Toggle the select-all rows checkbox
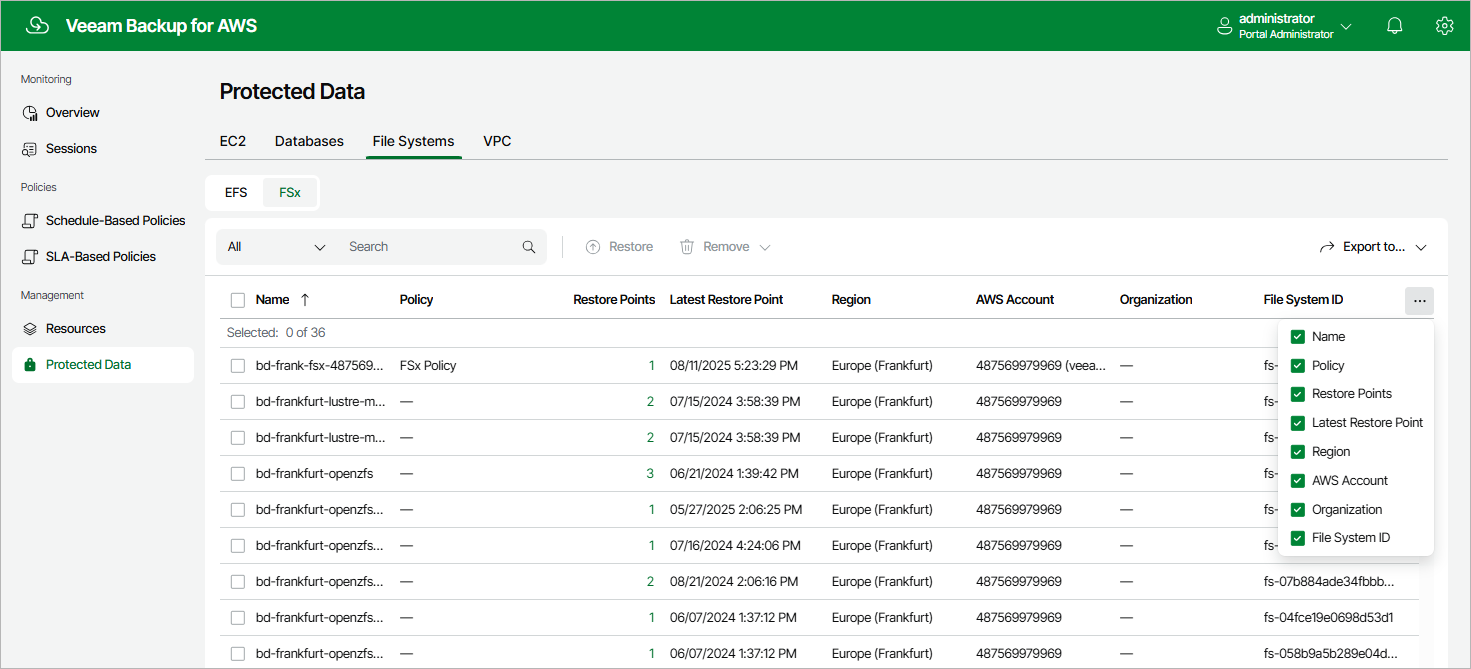Viewport: 1471px width, 669px height. click(x=238, y=300)
